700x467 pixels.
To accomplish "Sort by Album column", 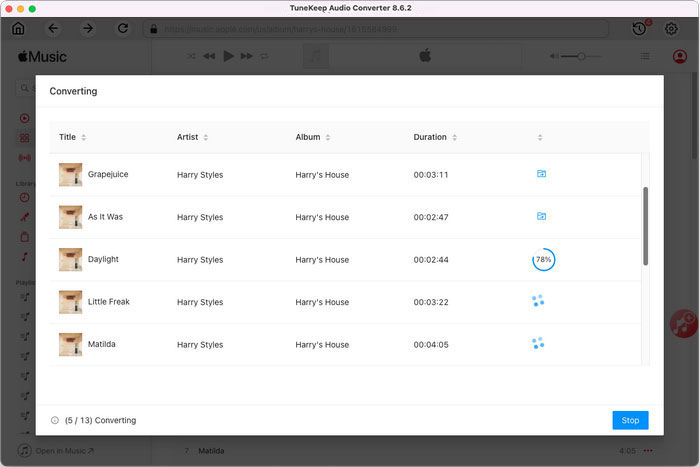I will [x=328, y=138].
